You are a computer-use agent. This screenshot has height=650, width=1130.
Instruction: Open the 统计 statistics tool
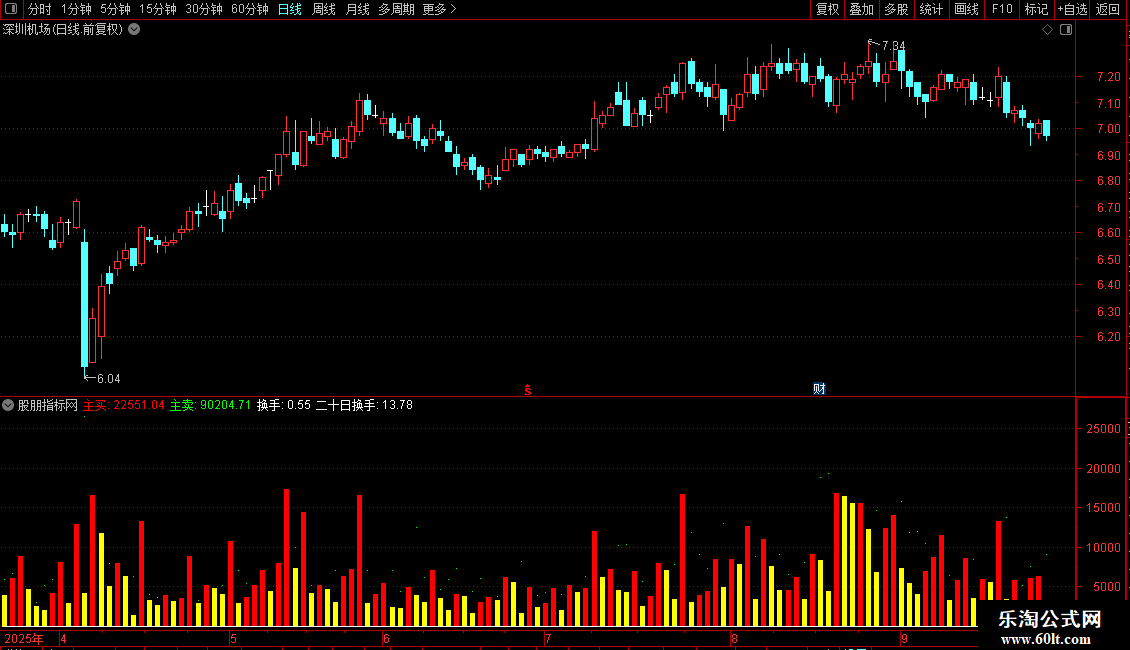pos(931,9)
